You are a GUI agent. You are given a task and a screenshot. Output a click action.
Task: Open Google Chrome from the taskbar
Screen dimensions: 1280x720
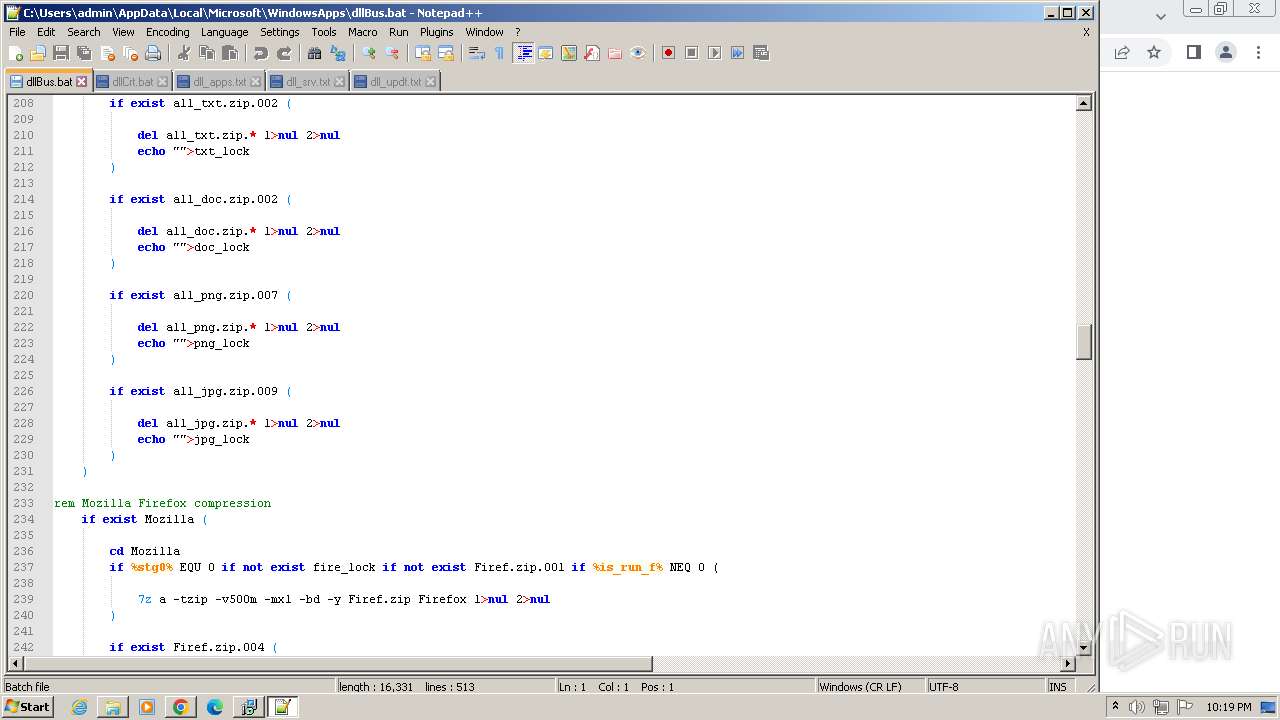(x=180, y=707)
